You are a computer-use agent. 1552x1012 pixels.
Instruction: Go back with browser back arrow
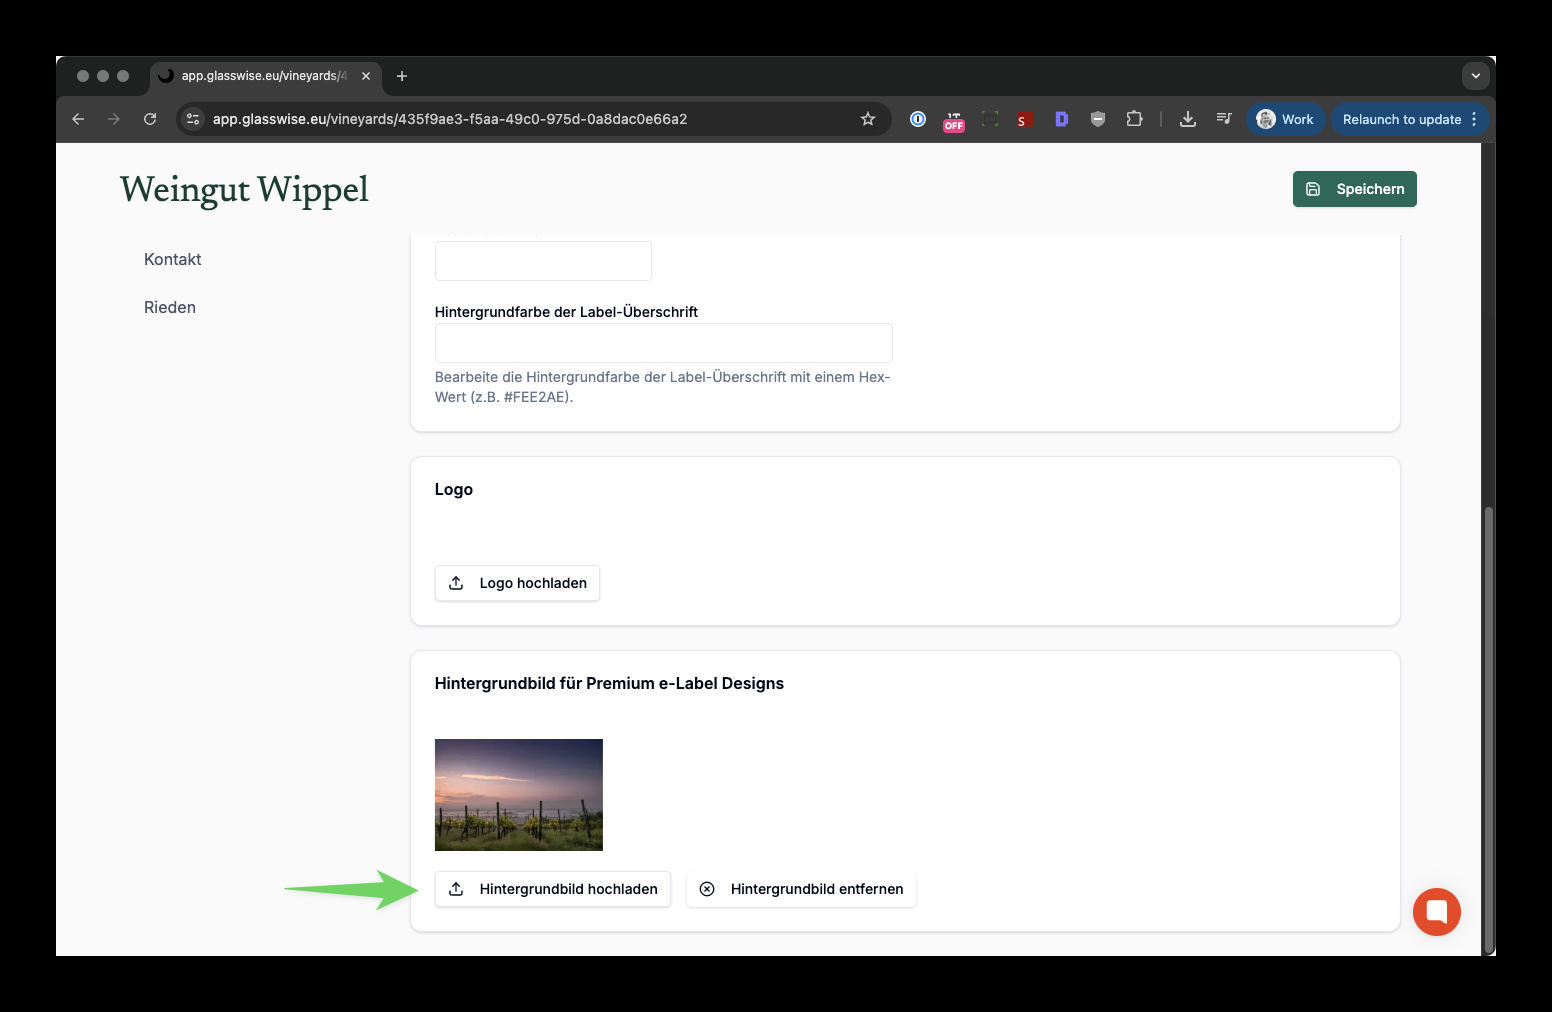(78, 119)
